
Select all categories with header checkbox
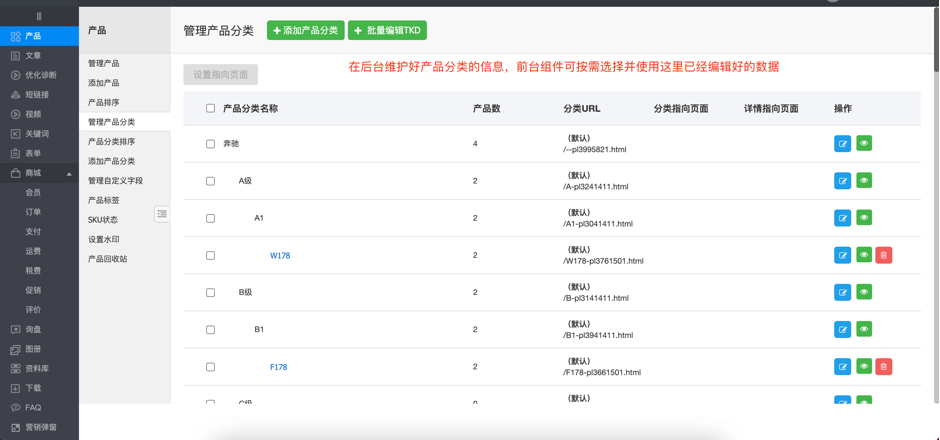[210, 109]
